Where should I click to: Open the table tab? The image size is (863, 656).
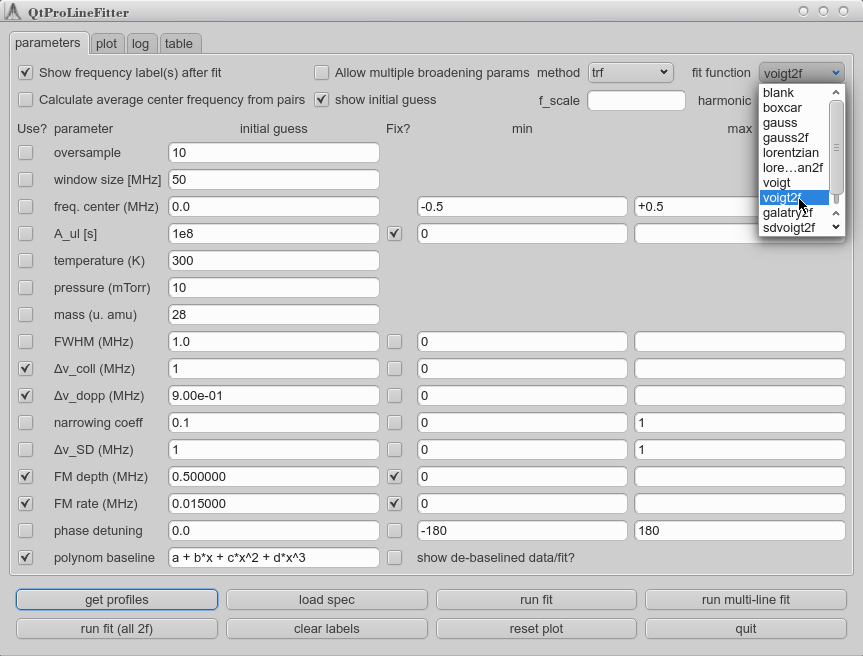(179, 44)
